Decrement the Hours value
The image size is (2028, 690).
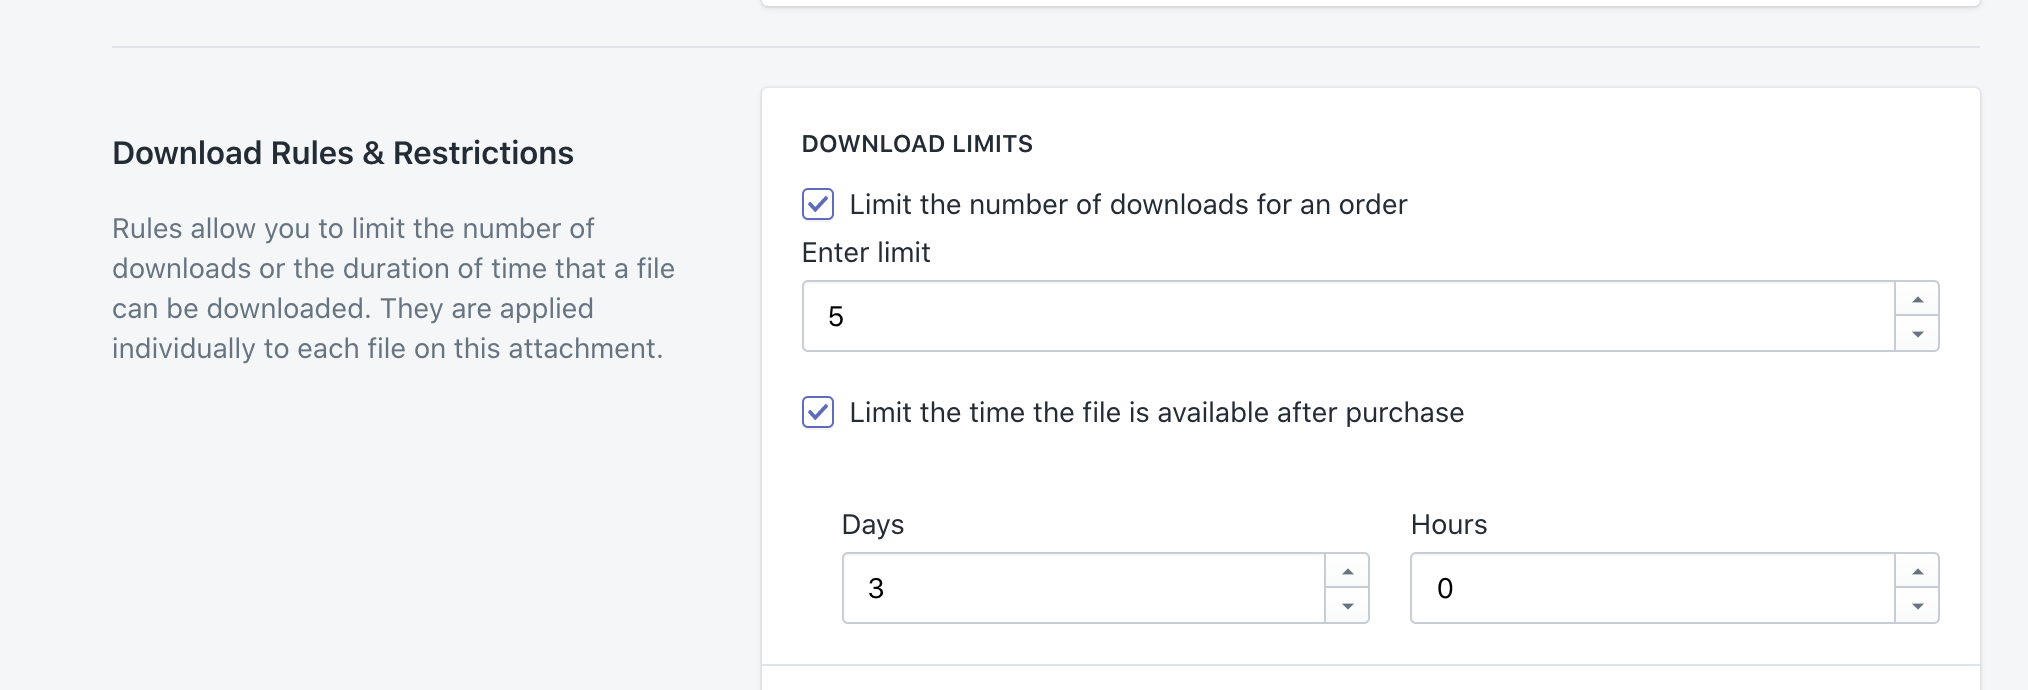click(x=1917, y=606)
